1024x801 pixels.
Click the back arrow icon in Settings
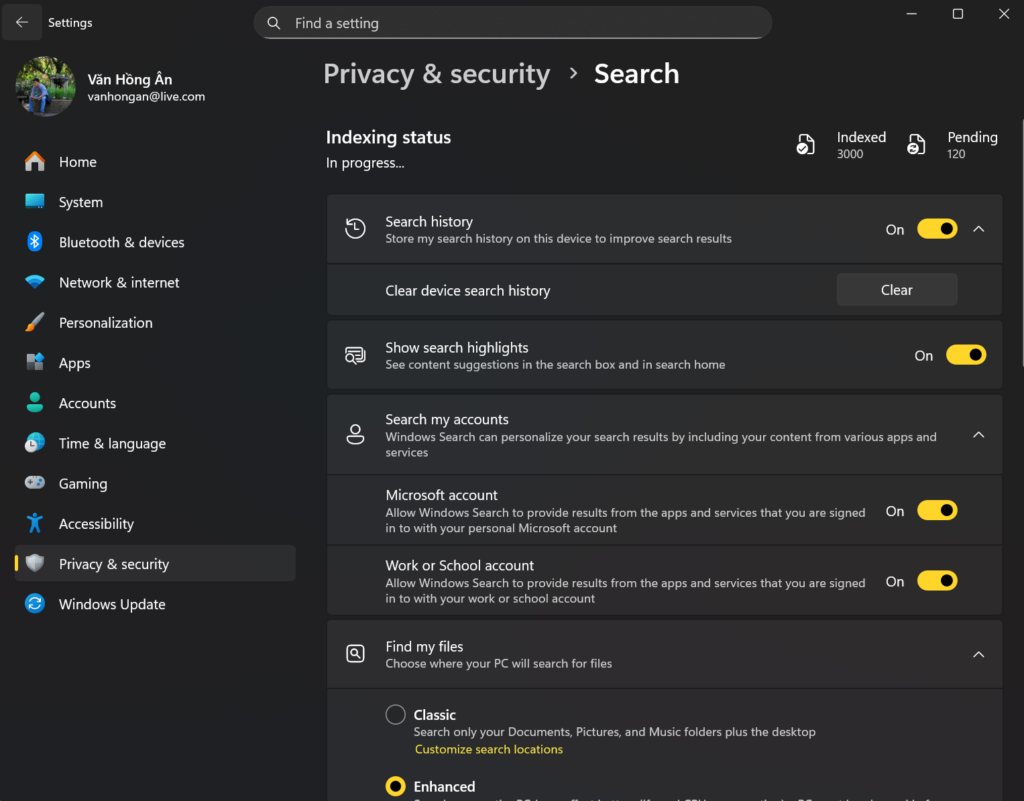tap(22, 22)
